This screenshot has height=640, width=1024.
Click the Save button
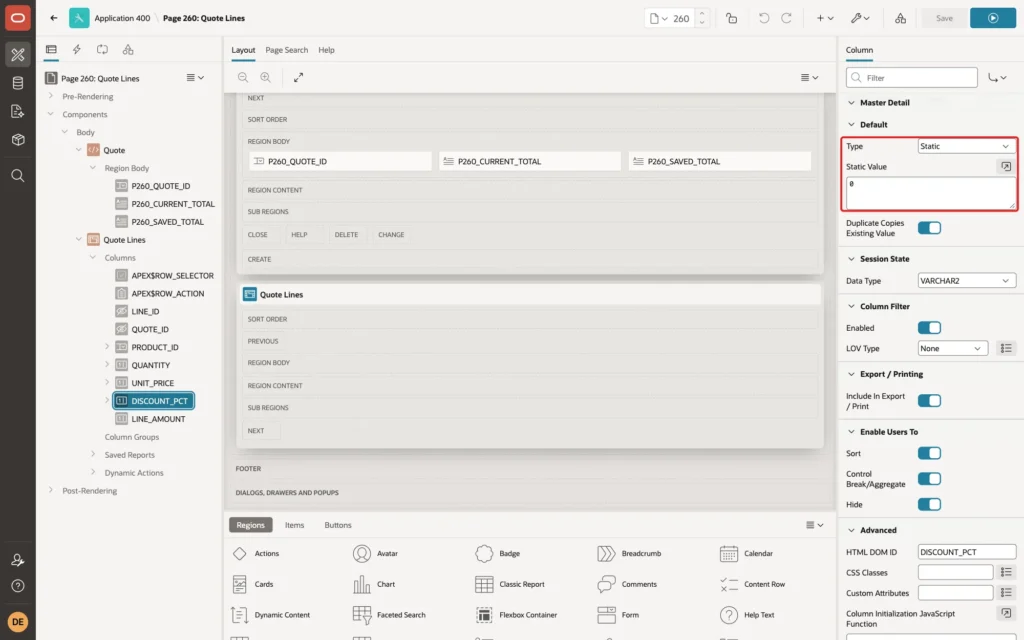pos(944,18)
